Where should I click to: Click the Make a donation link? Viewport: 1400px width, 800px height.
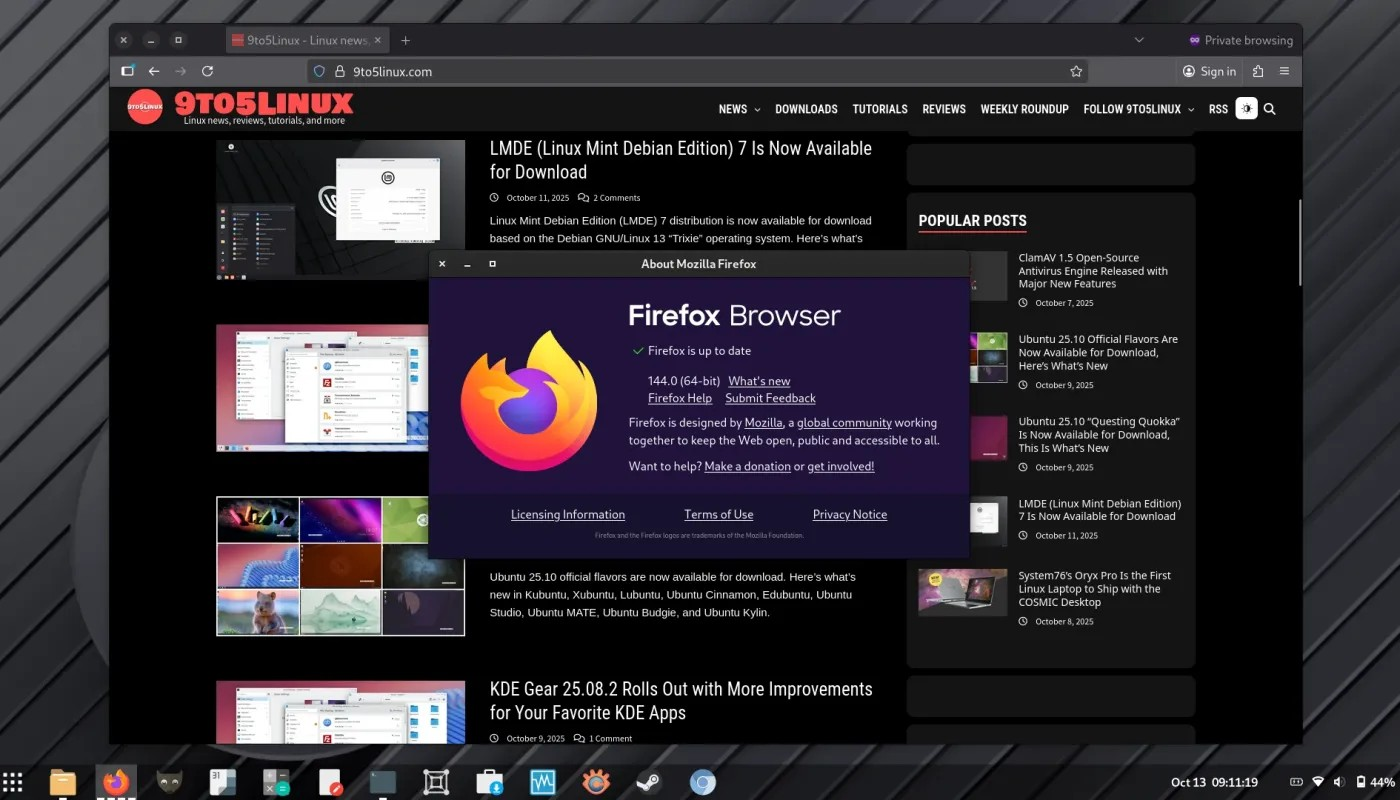[747, 466]
